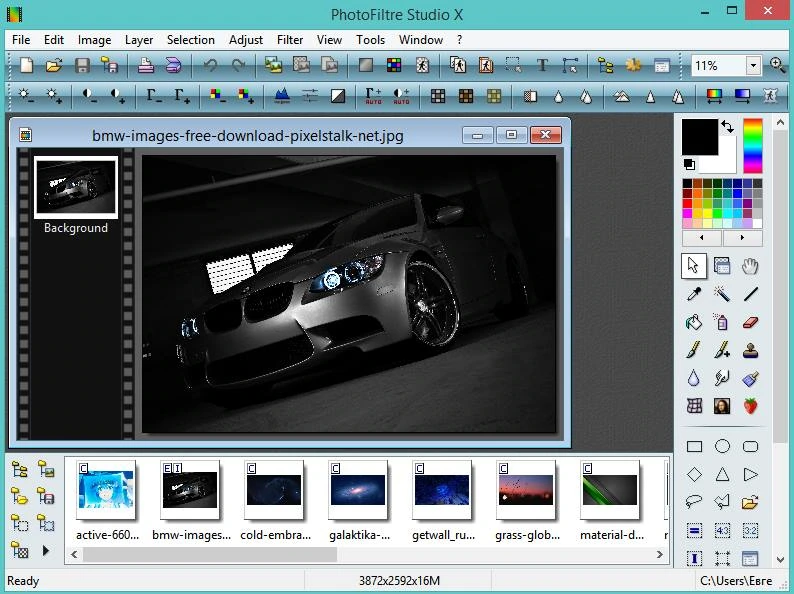Screen dimensions: 794x594
Task: Click the explorer horizontal scrollbar right arrow
Action: coord(659,555)
